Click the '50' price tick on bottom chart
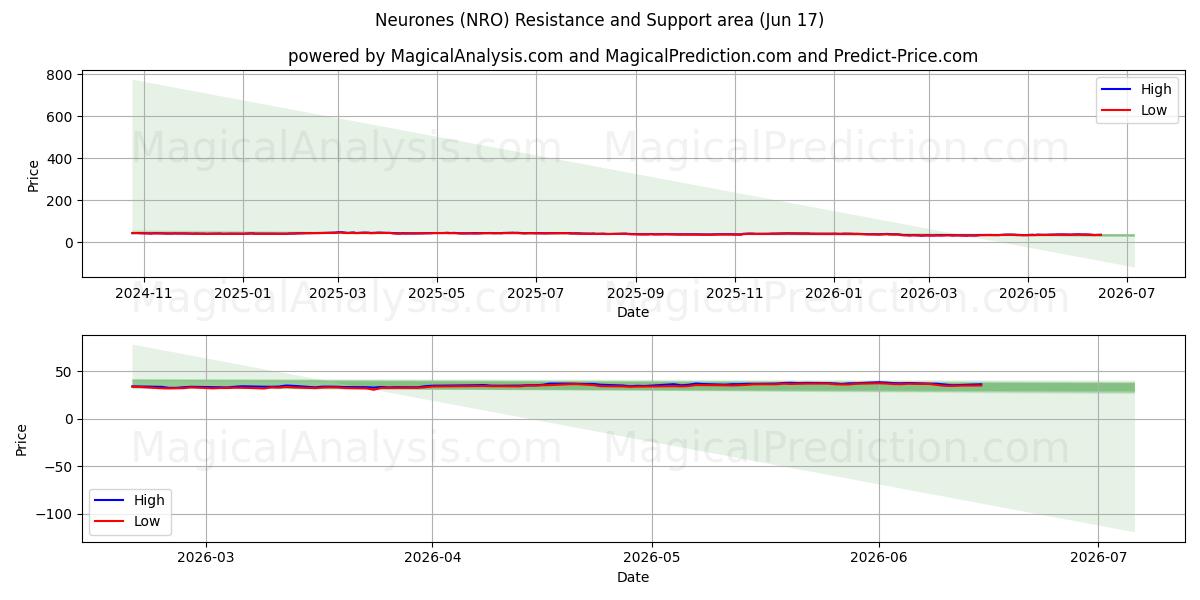Viewport: 1200px width, 600px height. (63, 372)
